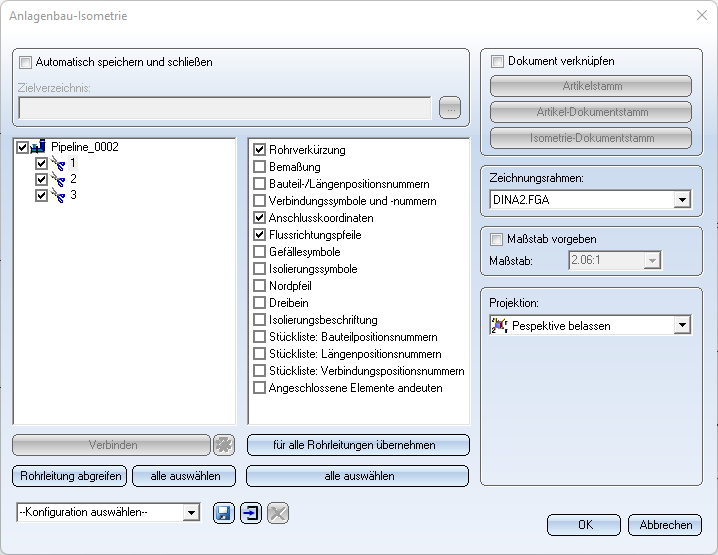718x555 pixels.
Task: Turn on the Nordpfeil option
Action: pyautogui.click(x=260, y=286)
